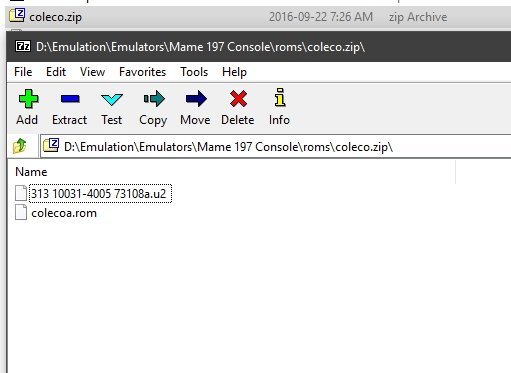Select the file 313 10031-4005 73108a.u2

[x=100, y=193]
